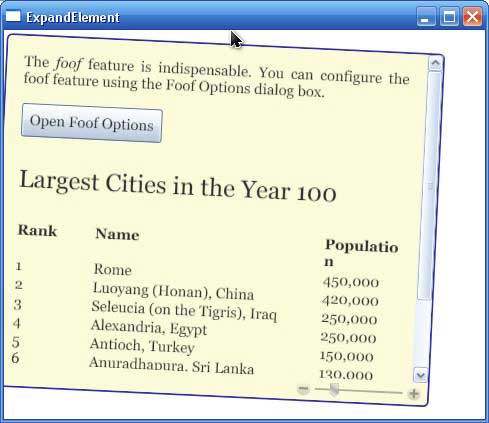The image size is (489, 423).
Task: Click the ExpandElement window icon in title bar
Action: point(13,16)
